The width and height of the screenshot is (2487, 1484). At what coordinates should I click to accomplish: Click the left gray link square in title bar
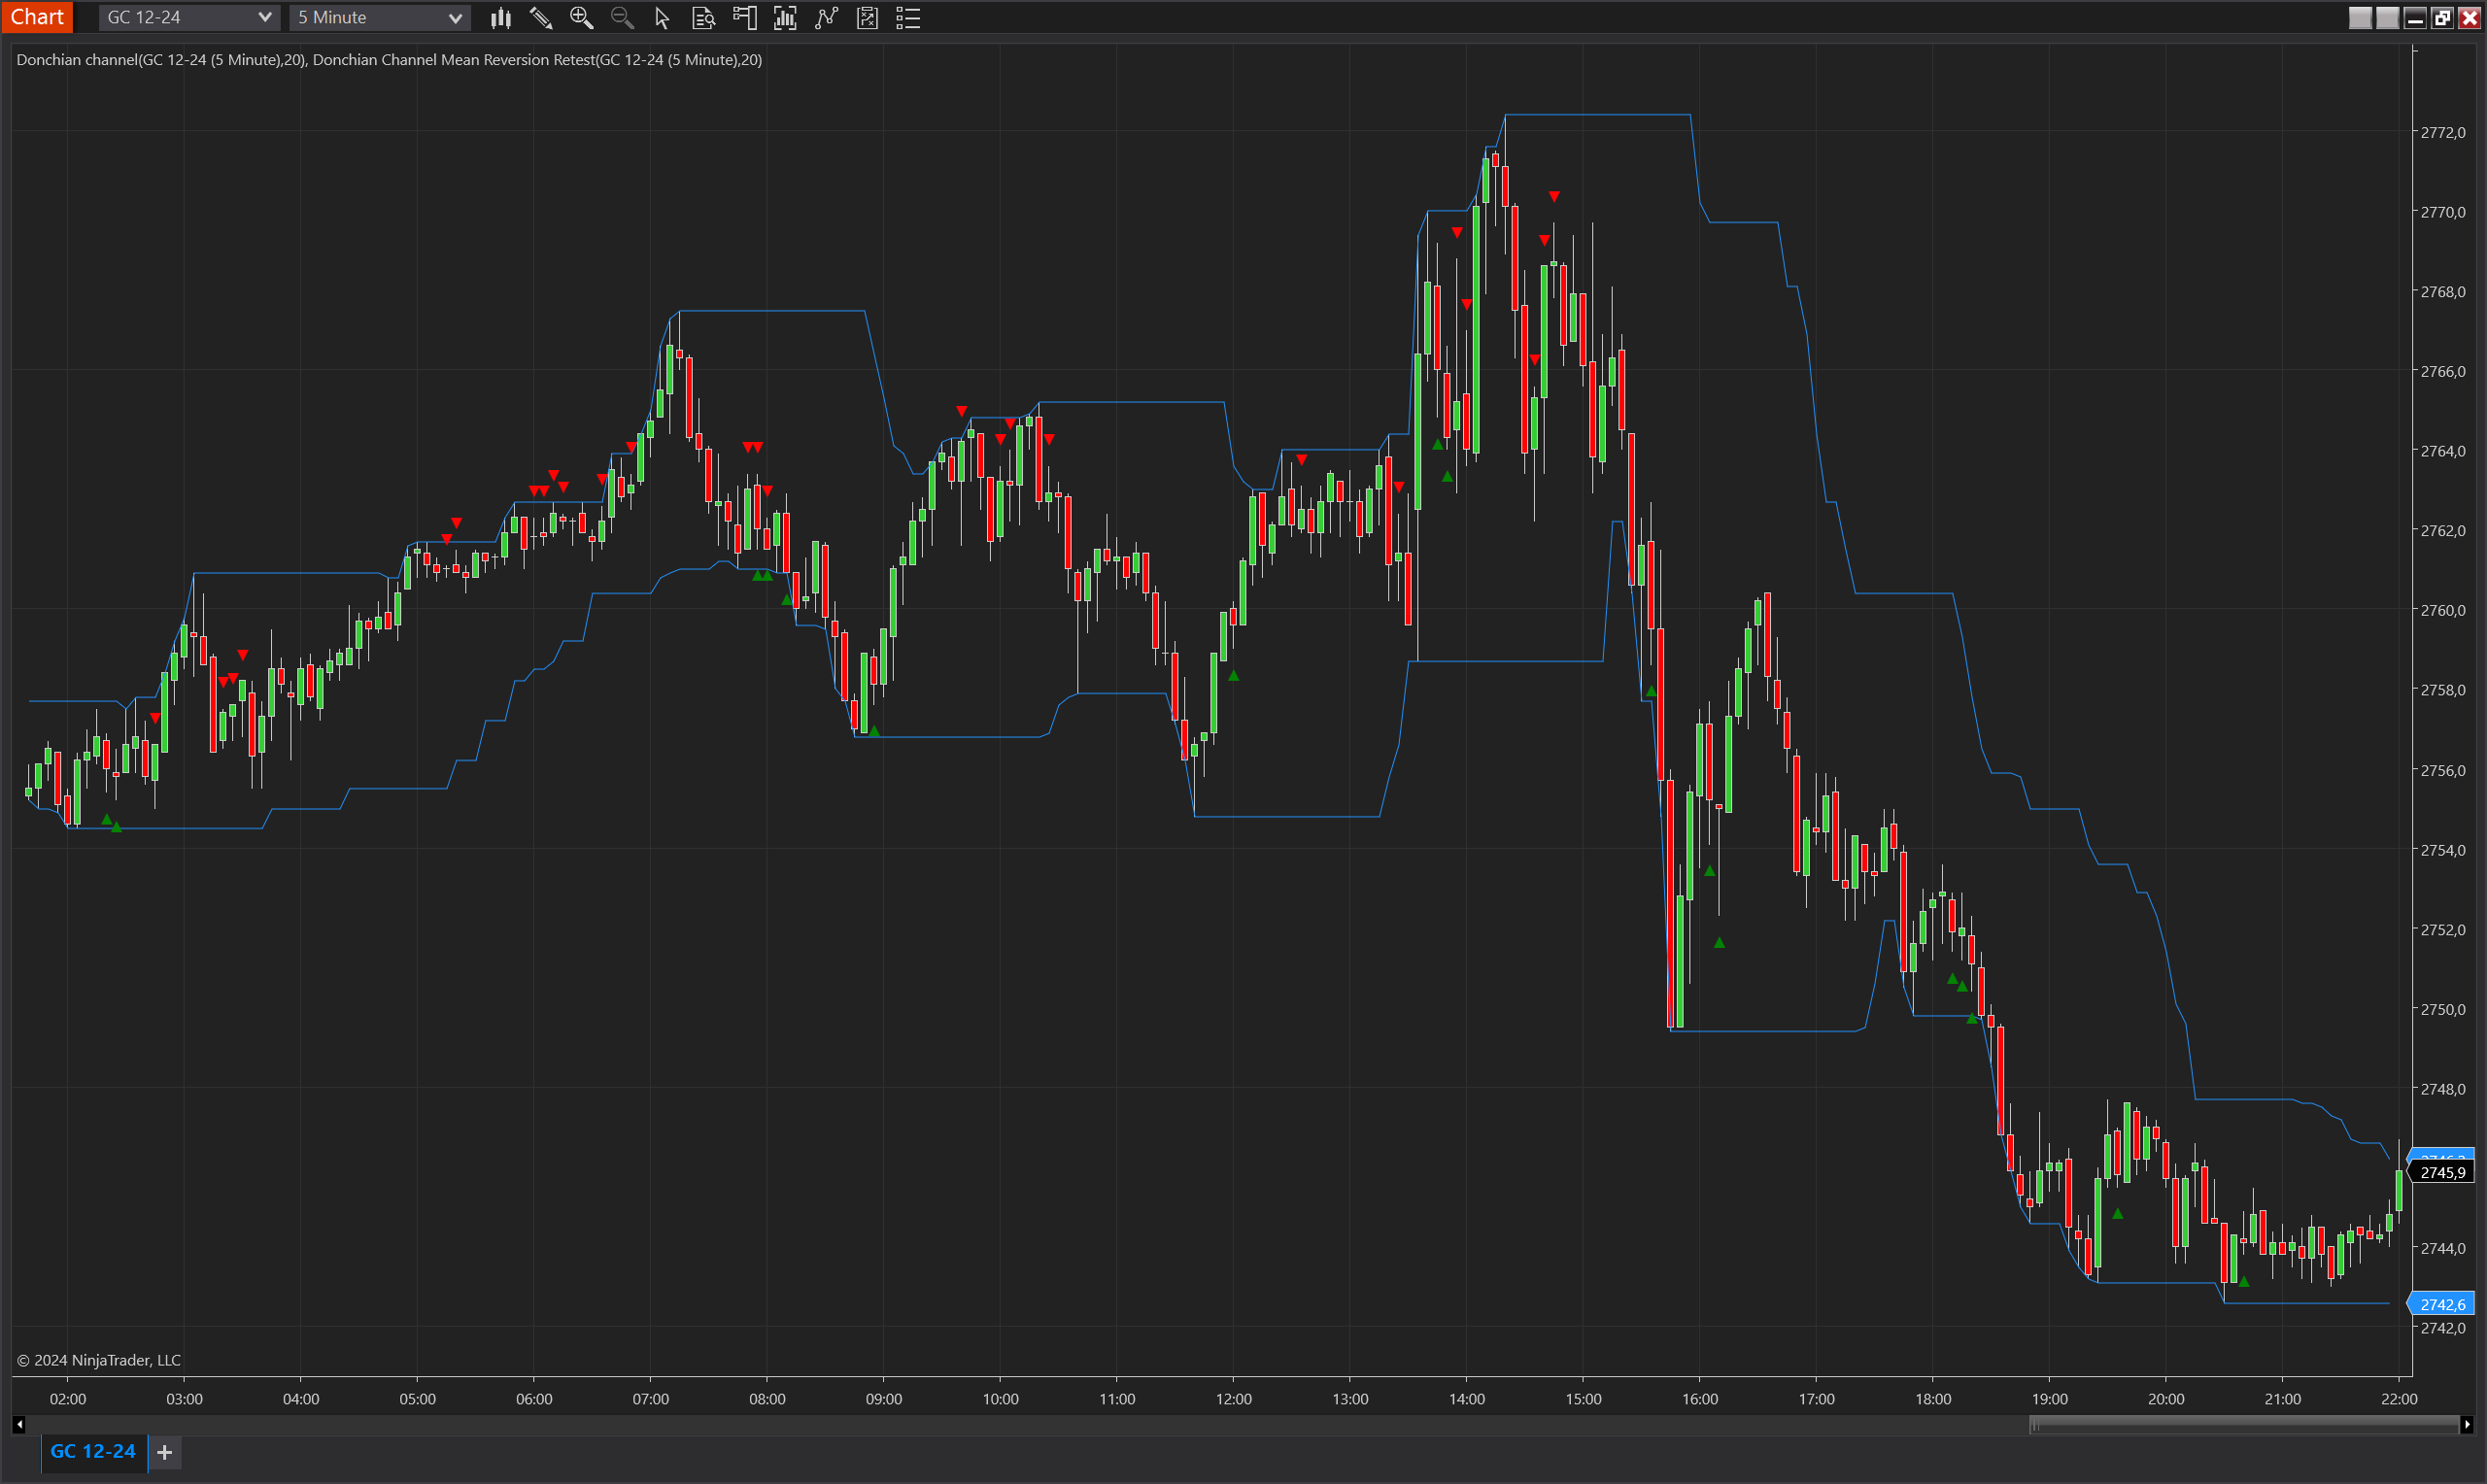(2360, 17)
